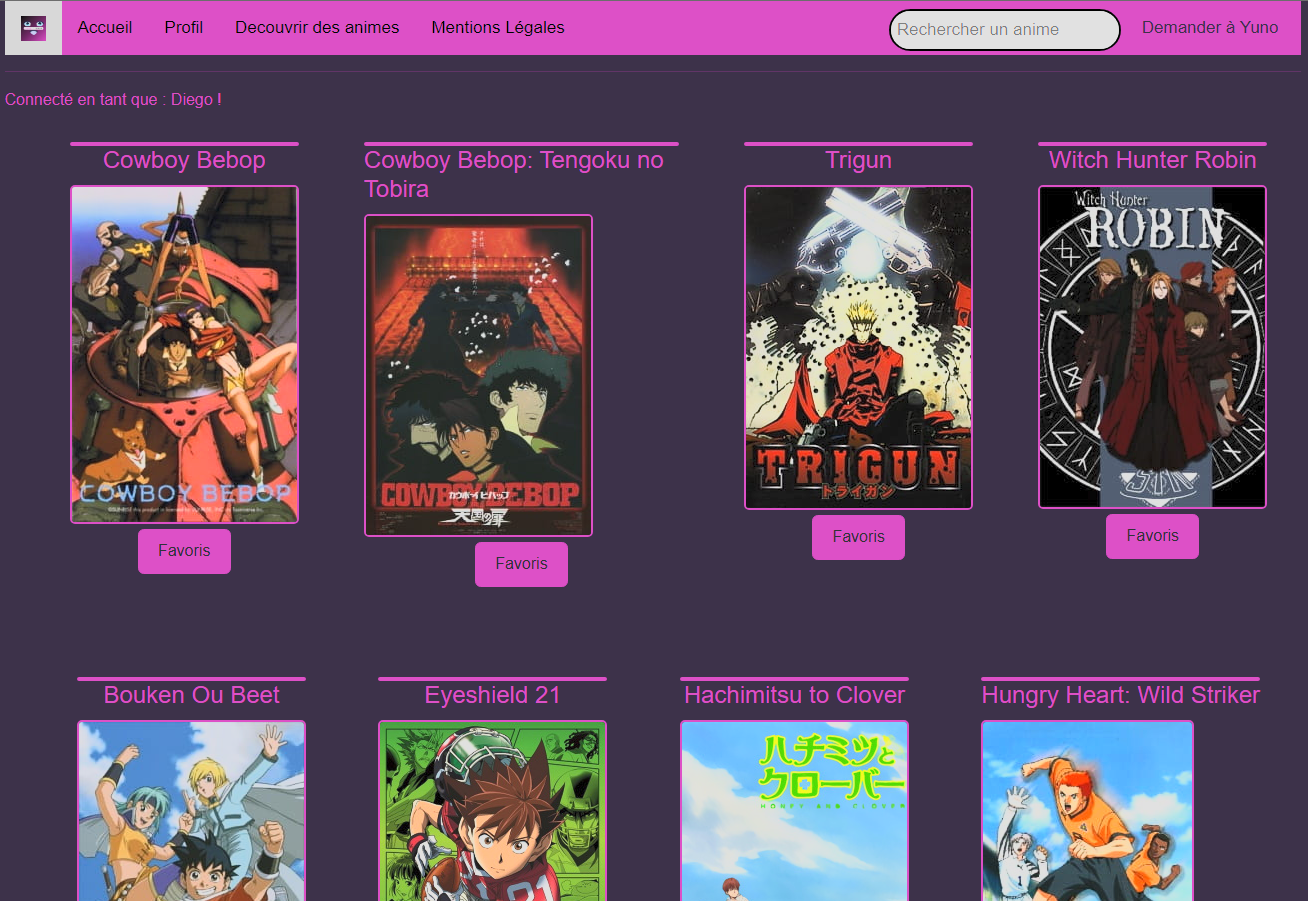Add Trigun to Favoris
The image size is (1308, 901).
click(x=858, y=537)
